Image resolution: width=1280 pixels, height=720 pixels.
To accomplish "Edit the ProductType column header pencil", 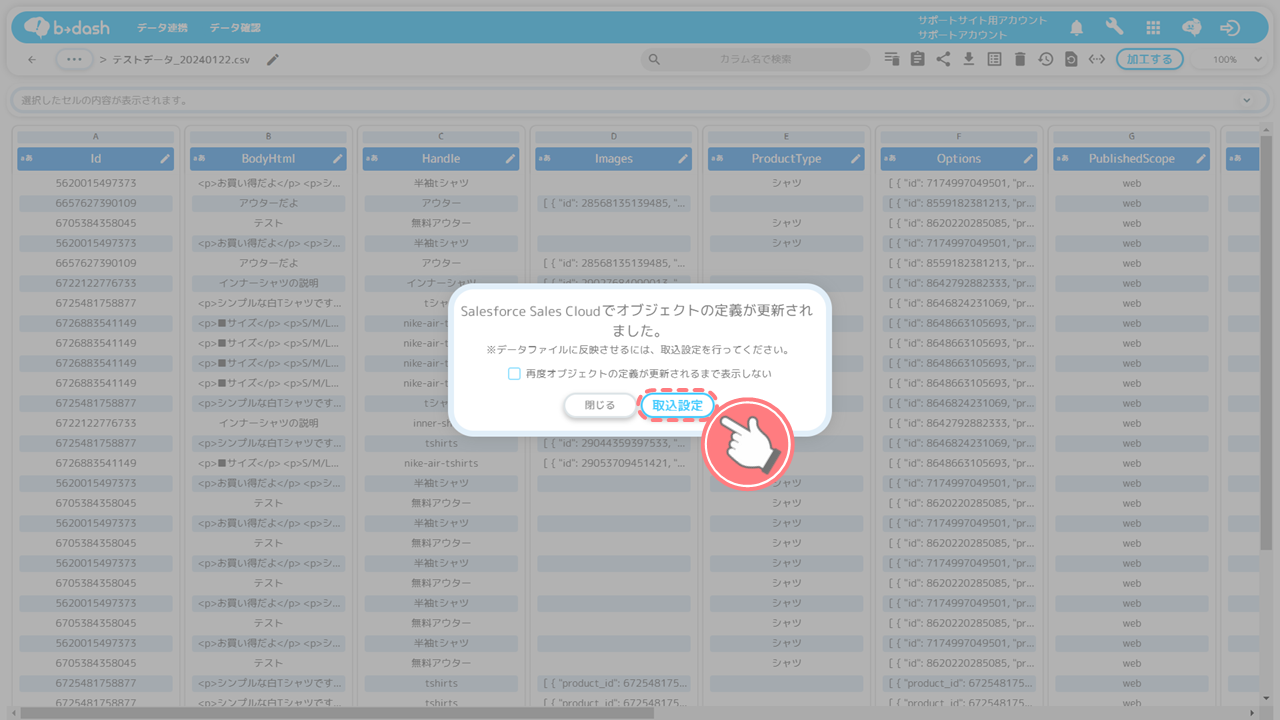I will (856, 158).
